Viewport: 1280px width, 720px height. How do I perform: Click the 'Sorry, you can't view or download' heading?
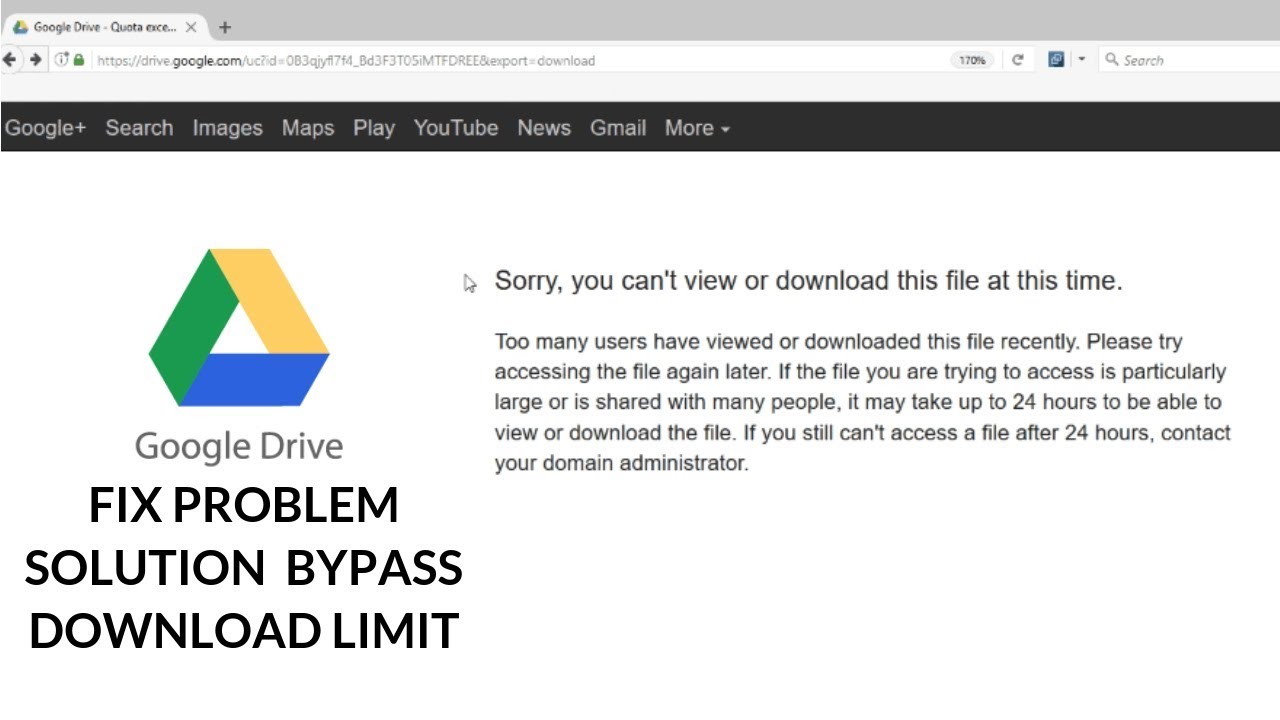[x=808, y=281]
